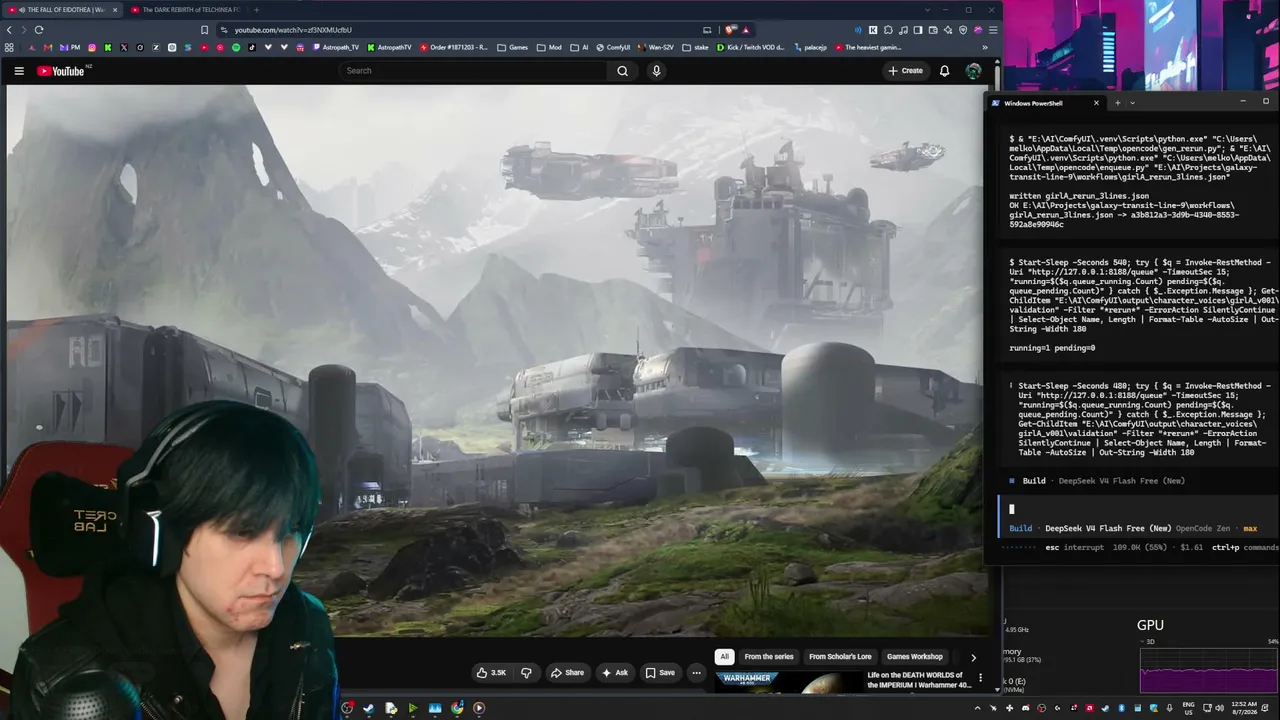Click the YouTube search magnifier button
The image size is (1280, 720).
pos(622,71)
